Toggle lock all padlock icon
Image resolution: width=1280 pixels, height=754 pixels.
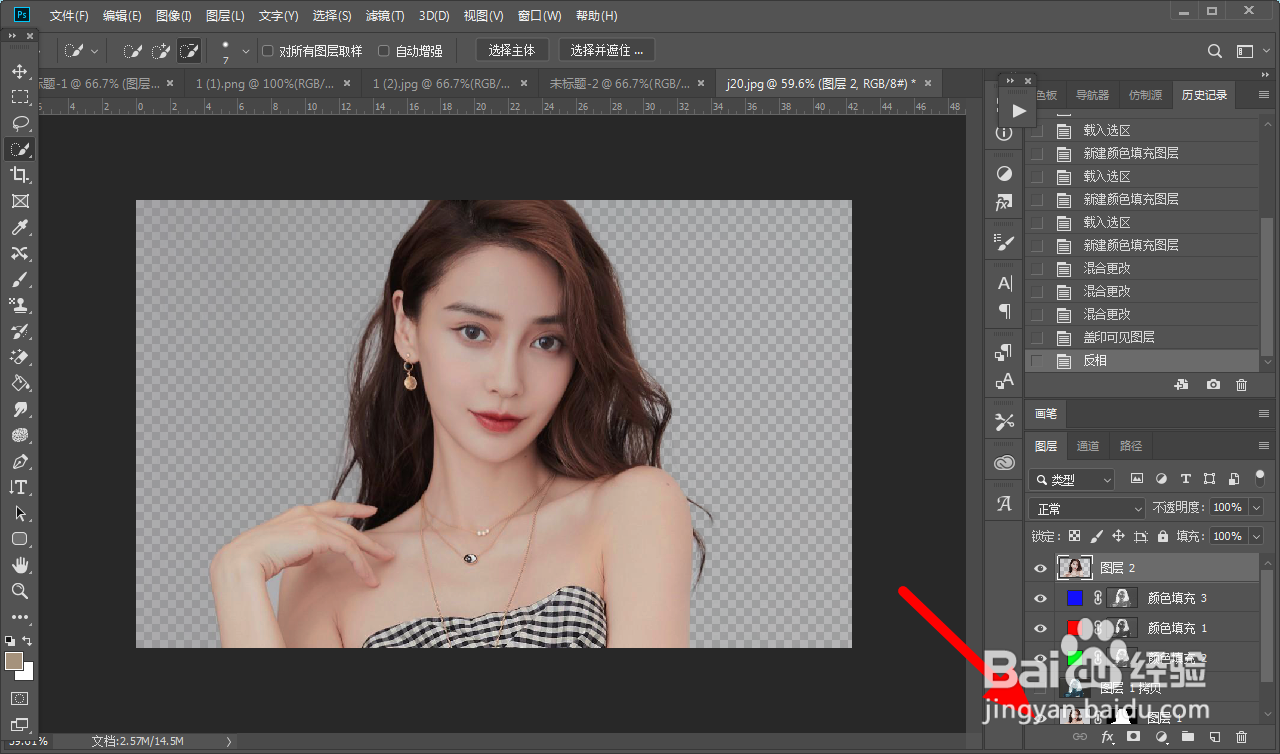pos(1162,536)
